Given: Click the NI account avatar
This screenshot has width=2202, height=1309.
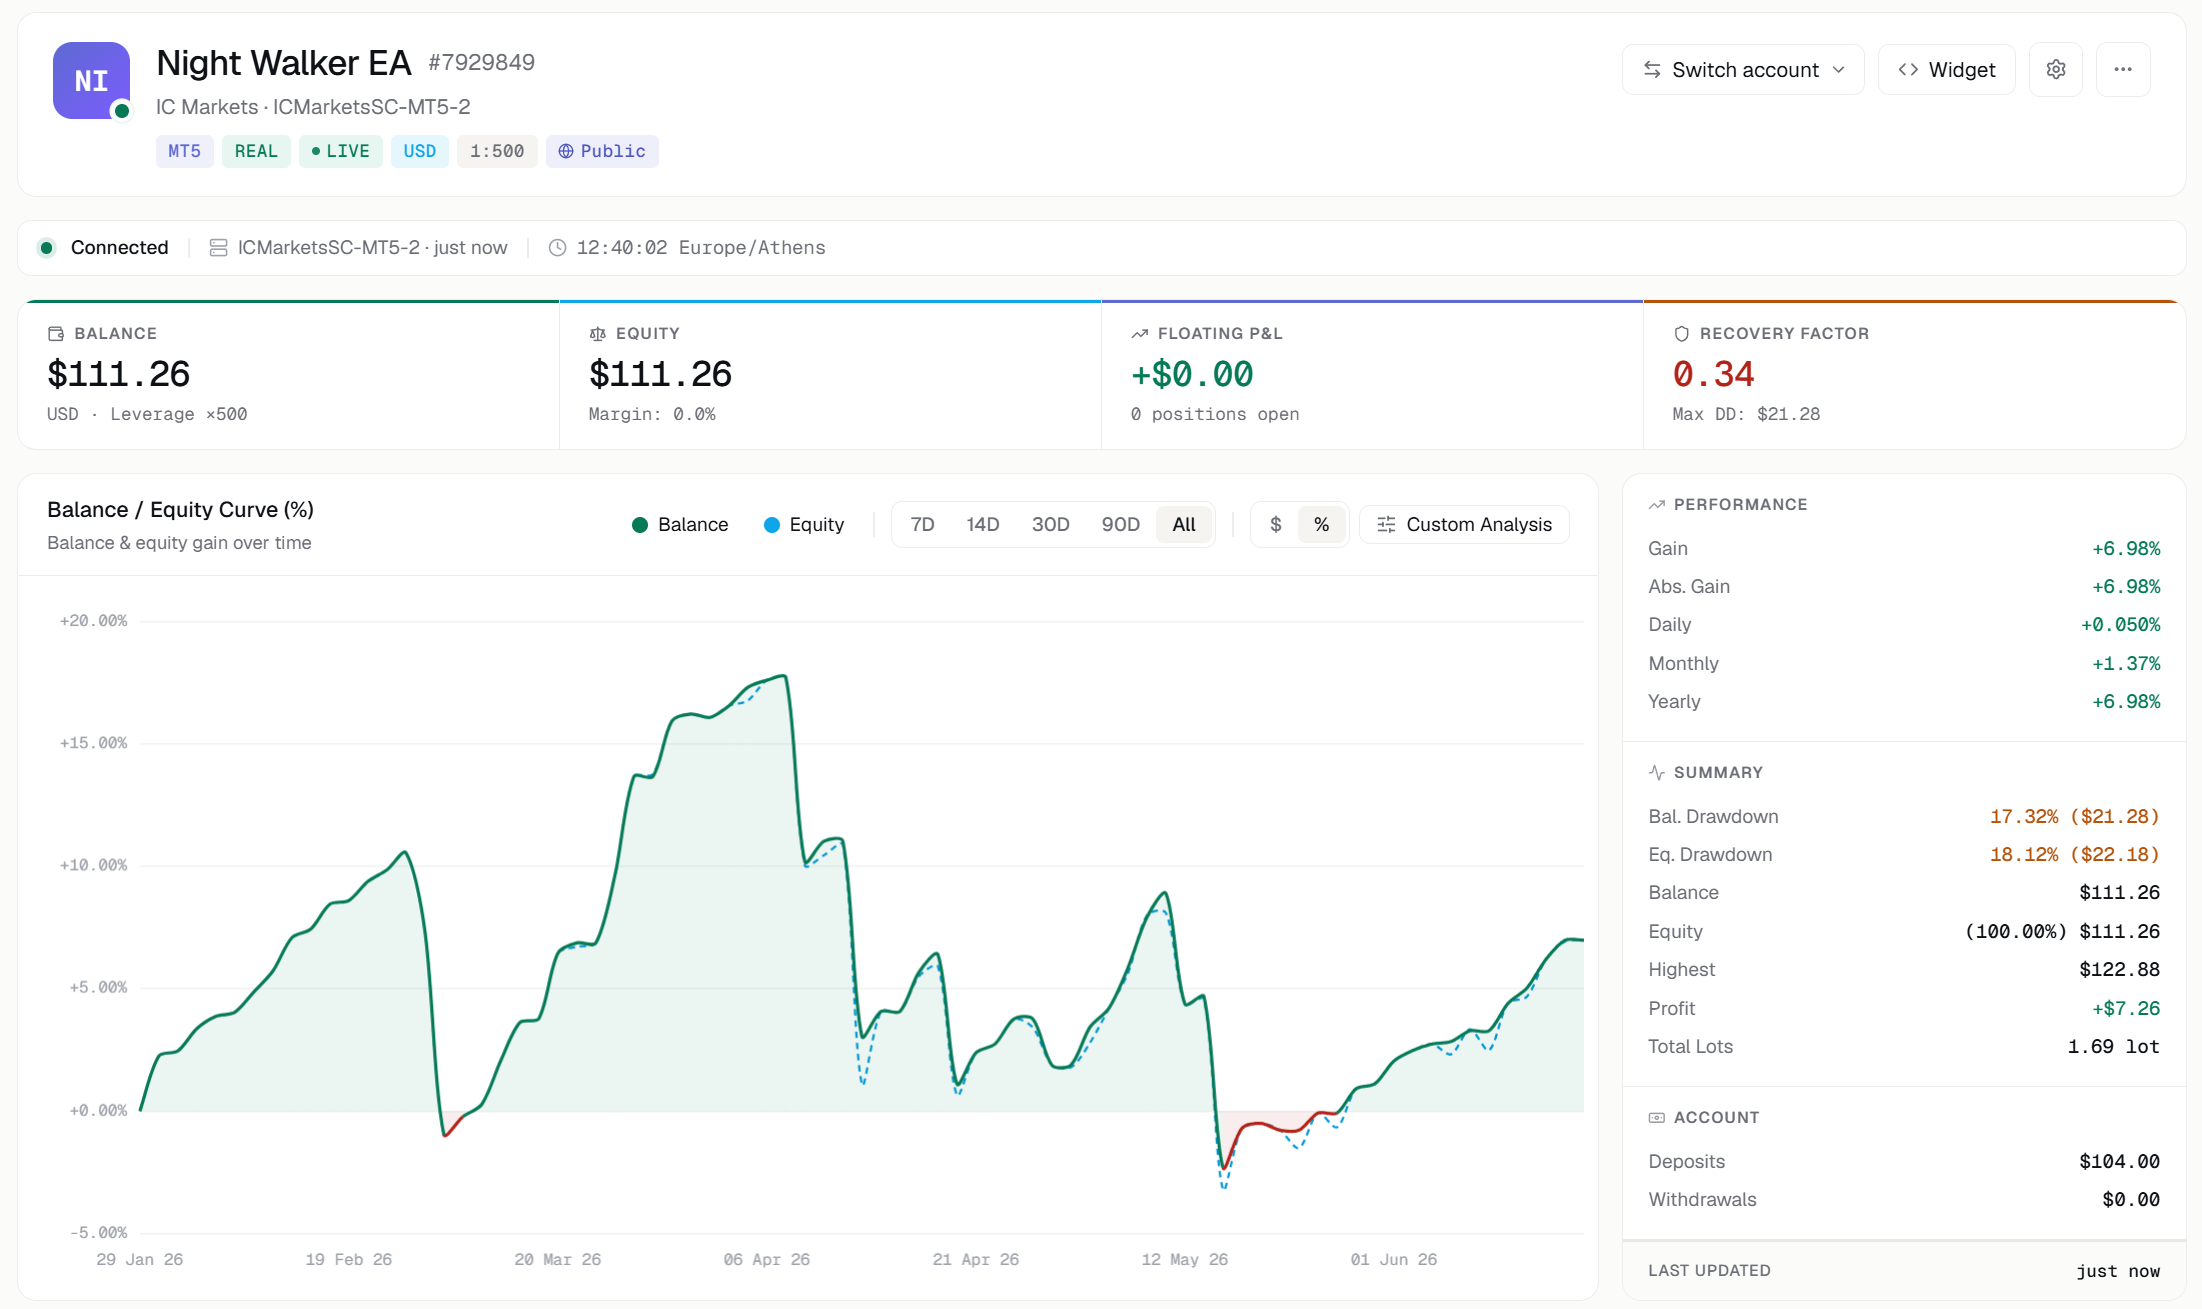Looking at the screenshot, I should (91, 81).
